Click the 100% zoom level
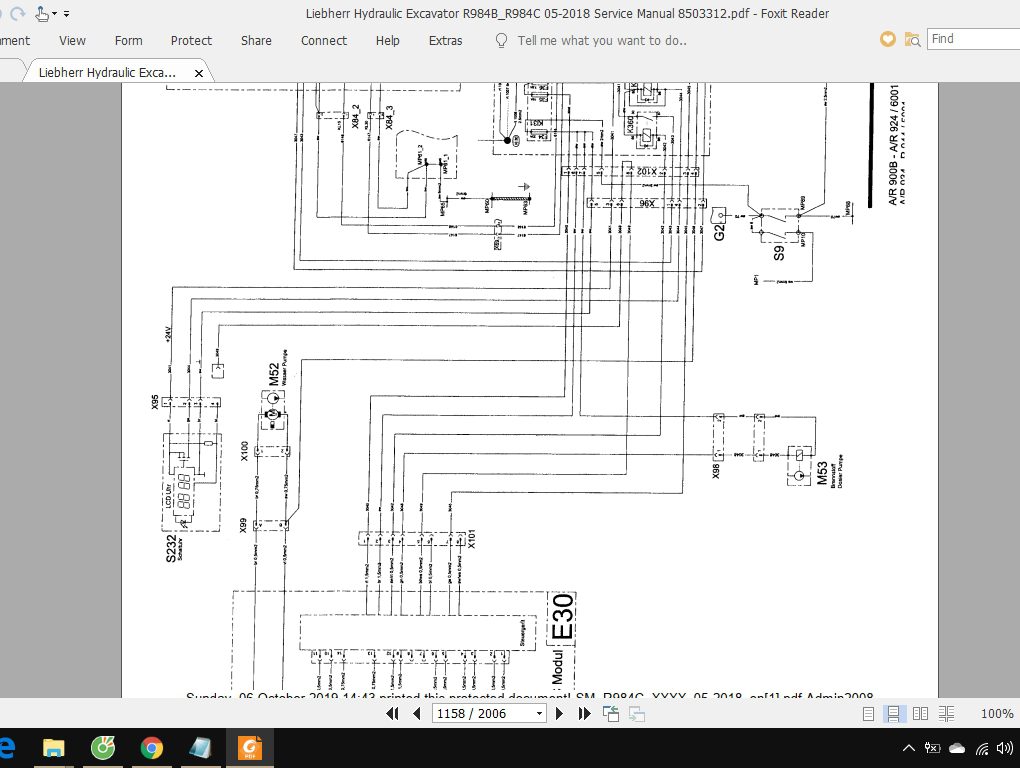The height and width of the screenshot is (768, 1020). pyautogui.click(x=997, y=714)
